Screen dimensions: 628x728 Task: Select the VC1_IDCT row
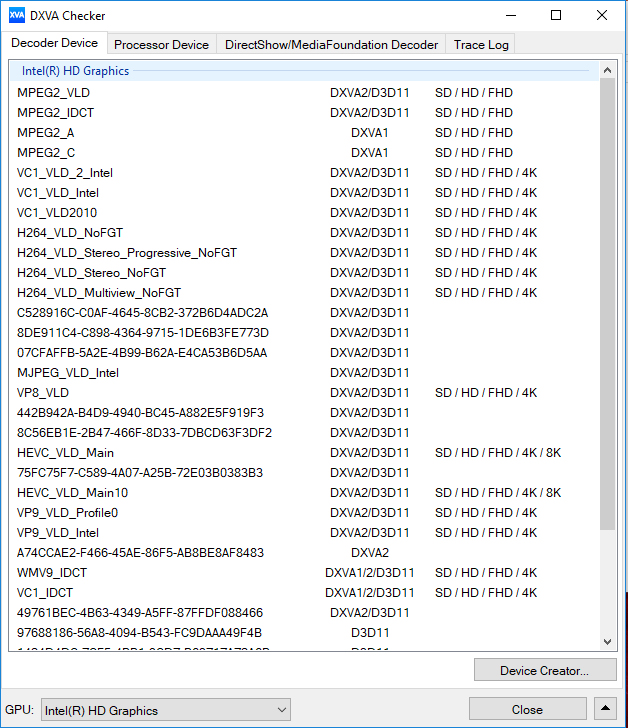click(304, 592)
